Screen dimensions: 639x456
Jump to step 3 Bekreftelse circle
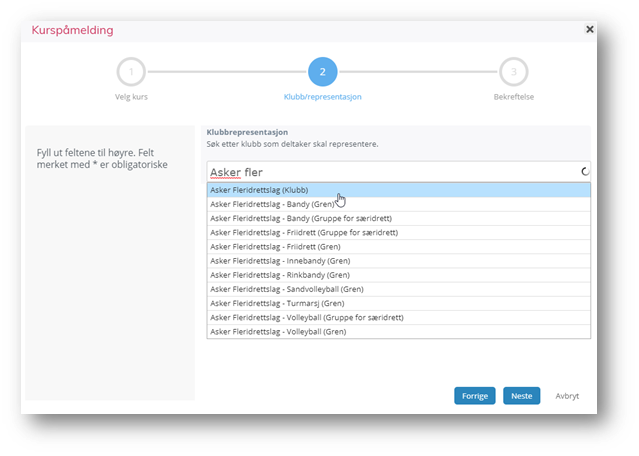click(513, 72)
